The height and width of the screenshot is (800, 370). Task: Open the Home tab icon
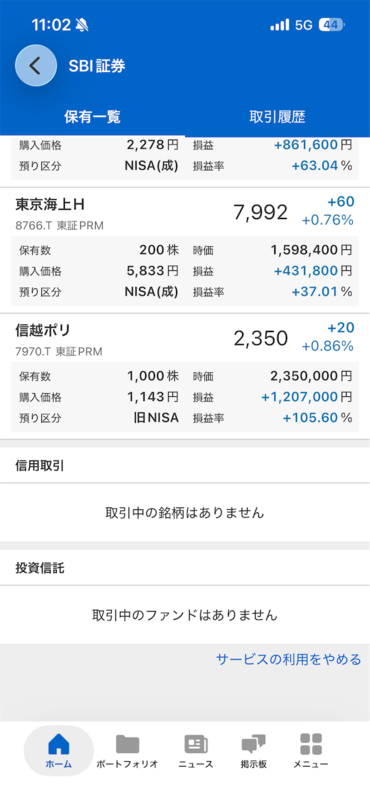58,745
